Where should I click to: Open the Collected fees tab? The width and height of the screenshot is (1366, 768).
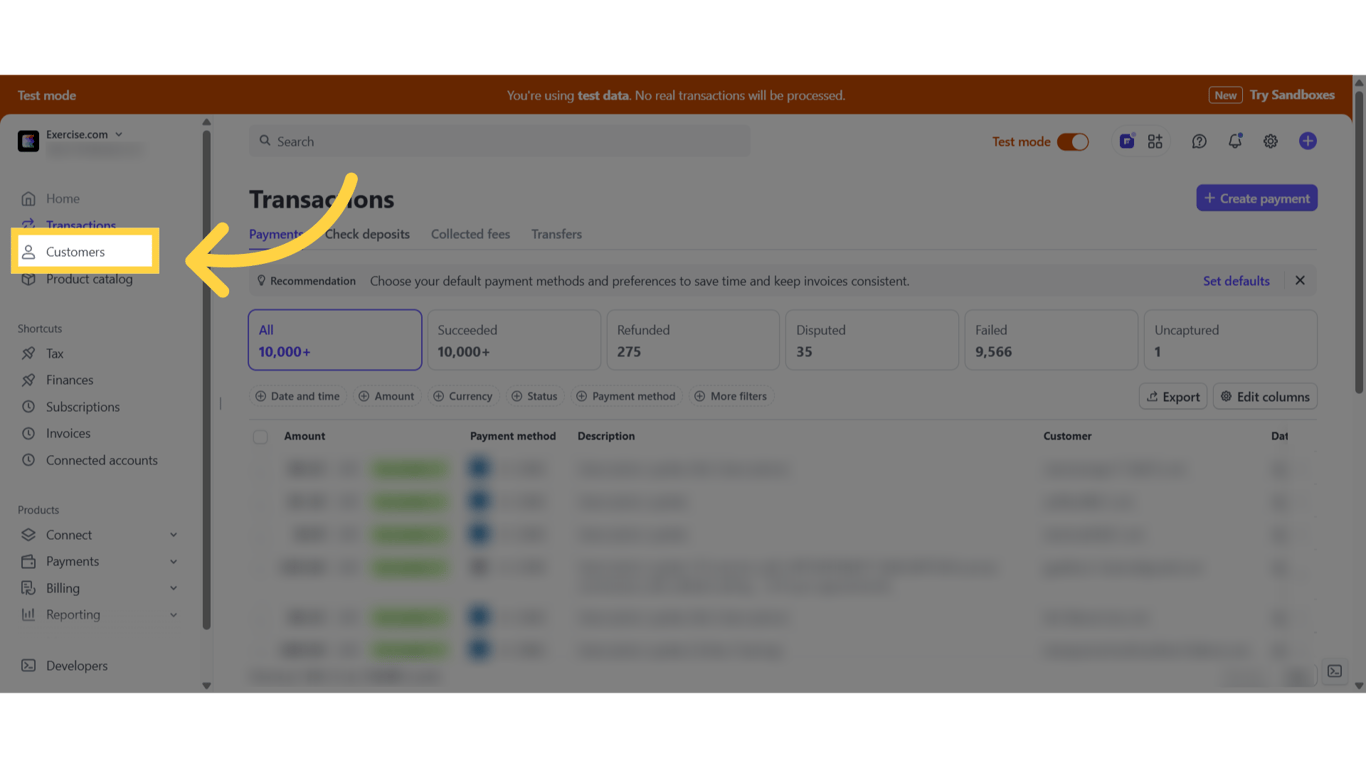coord(470,234)
